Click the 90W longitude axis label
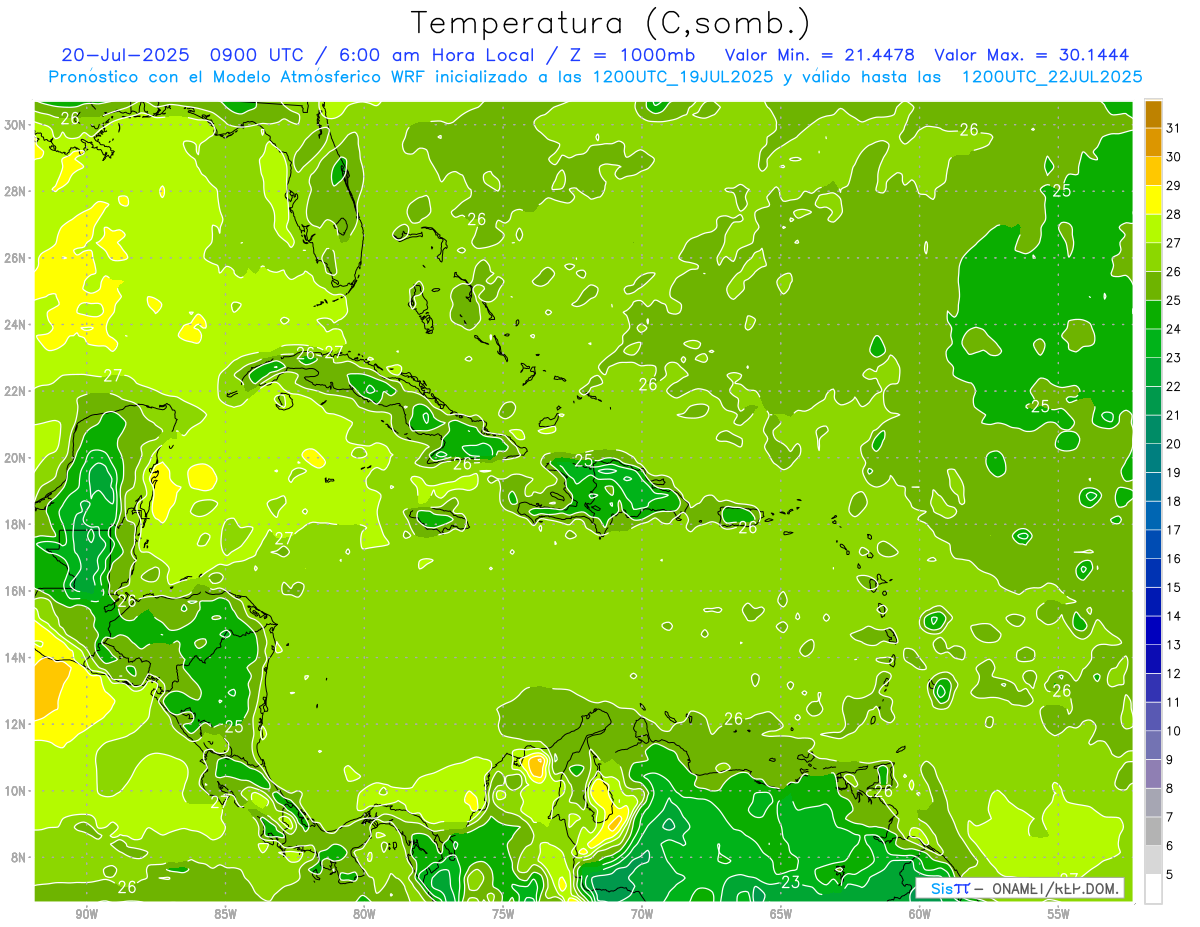The width and height of the screenshot is (1200, 927). pyautogui.click(x=86, y=914)
